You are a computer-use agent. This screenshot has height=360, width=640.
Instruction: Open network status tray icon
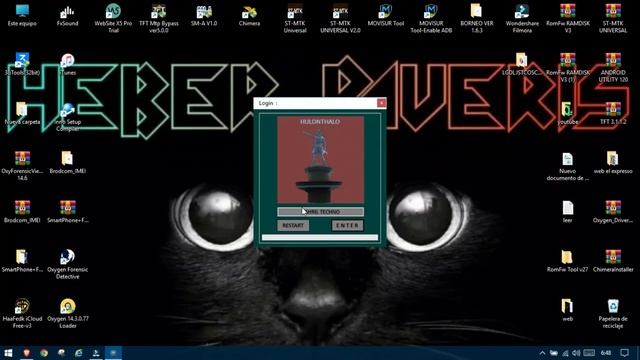point(565,353)
